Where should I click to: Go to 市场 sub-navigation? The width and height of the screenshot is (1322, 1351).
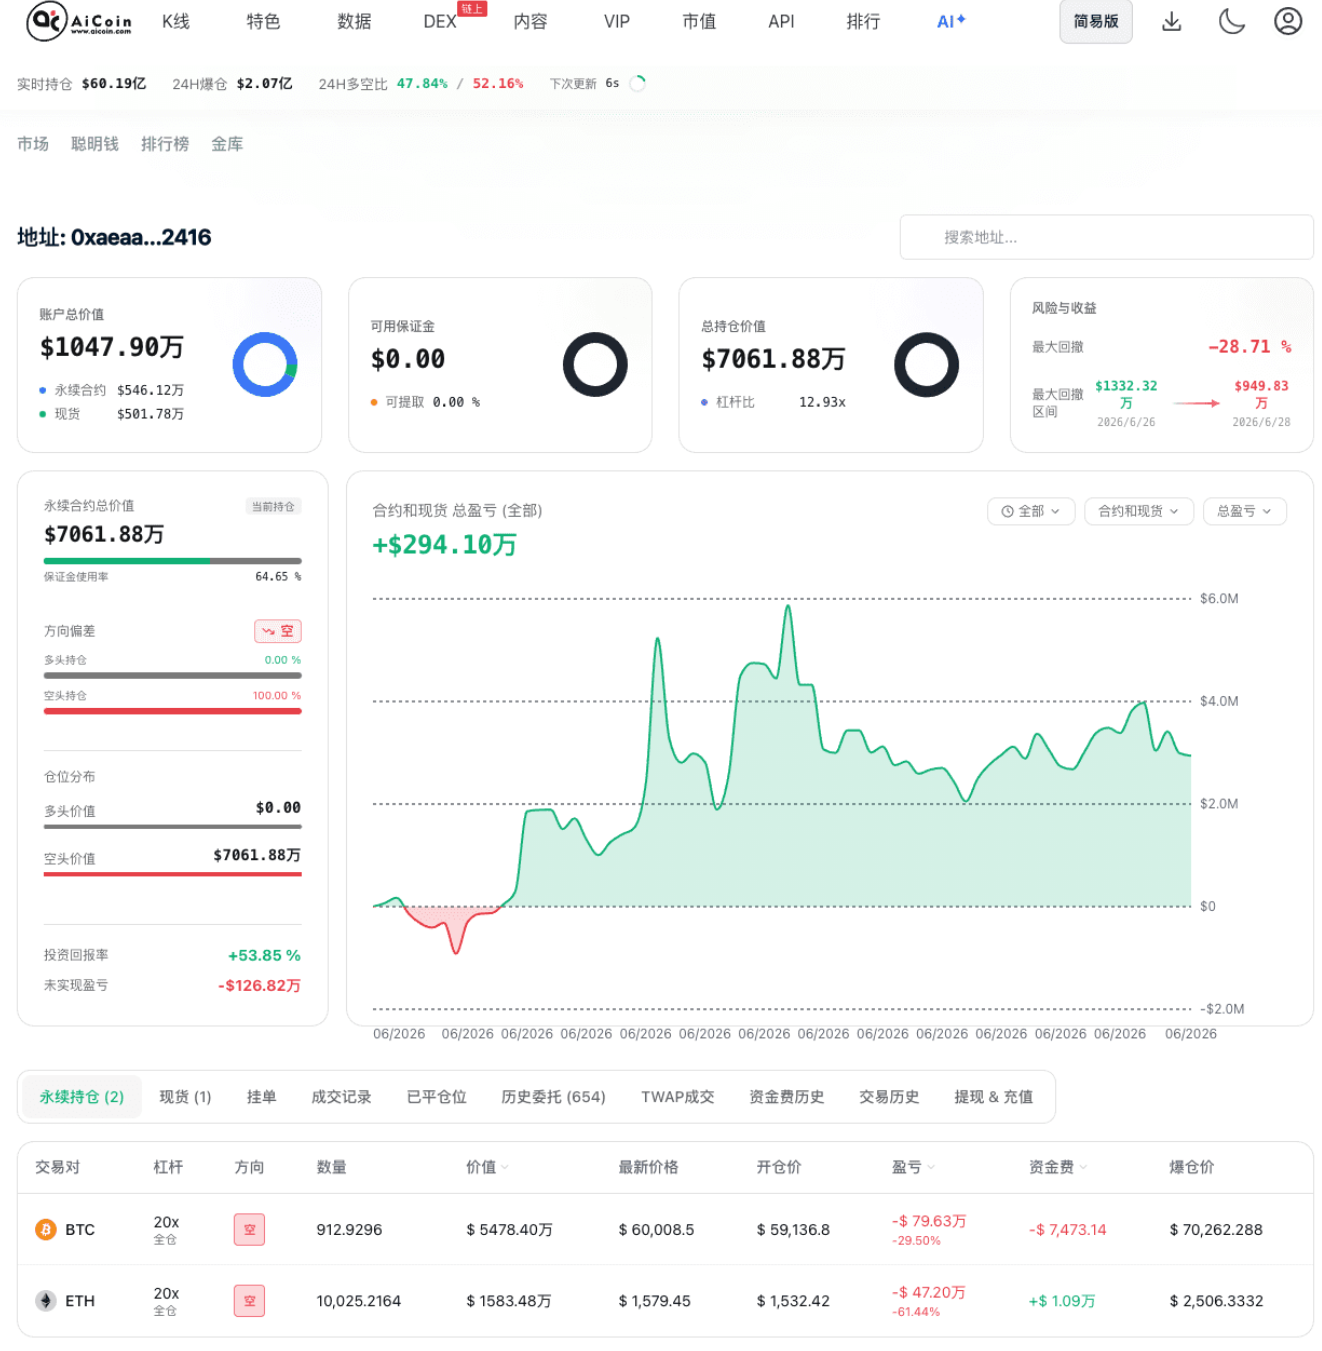33,144
